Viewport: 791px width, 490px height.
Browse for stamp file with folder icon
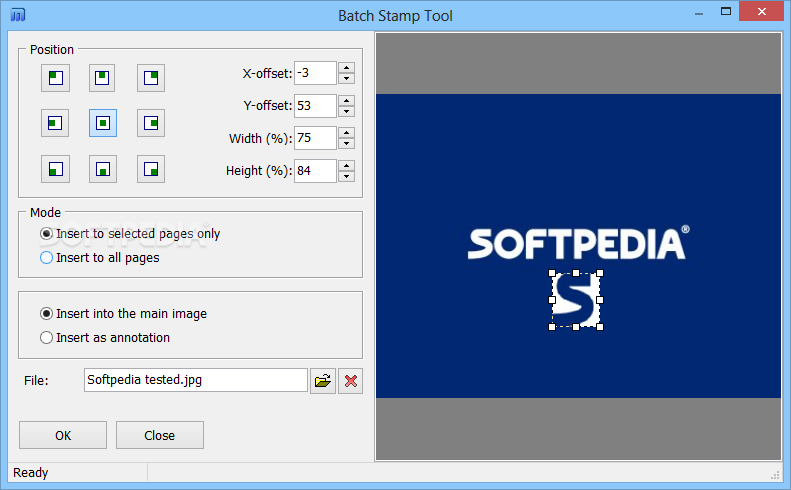pos(323,380)
